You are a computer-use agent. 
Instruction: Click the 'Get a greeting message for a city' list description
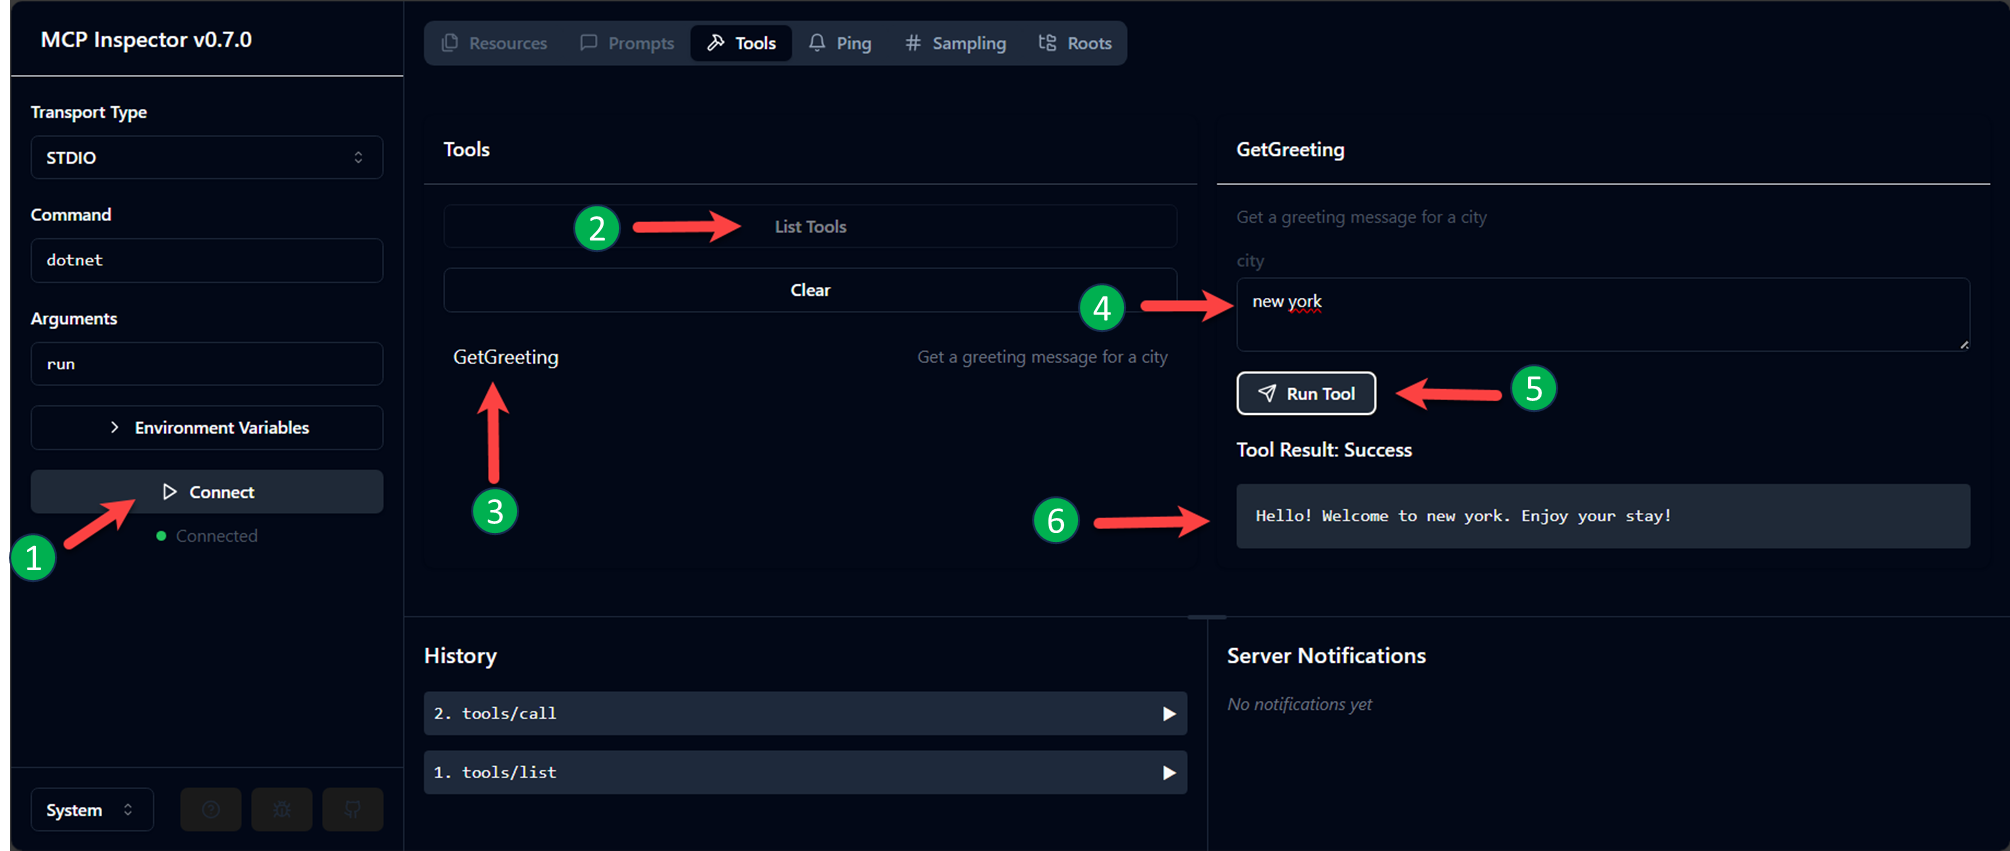tap(1042, 357)
